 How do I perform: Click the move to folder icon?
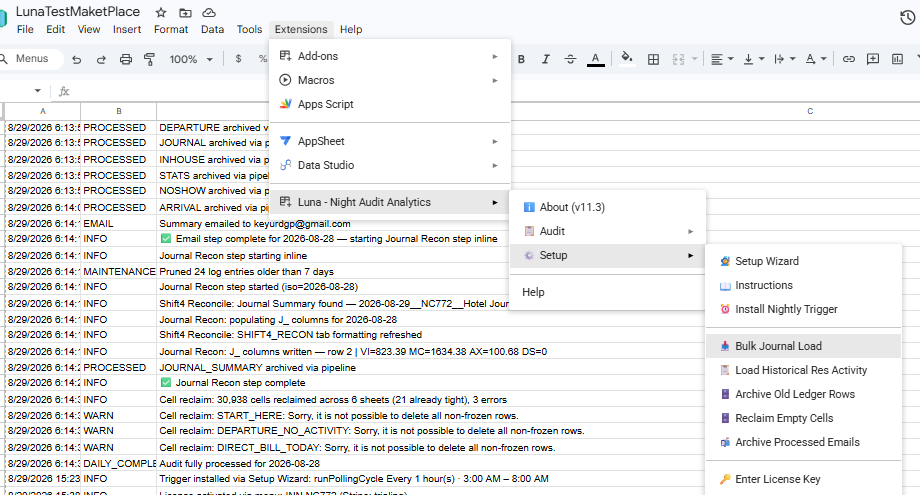tap(185, 12)
